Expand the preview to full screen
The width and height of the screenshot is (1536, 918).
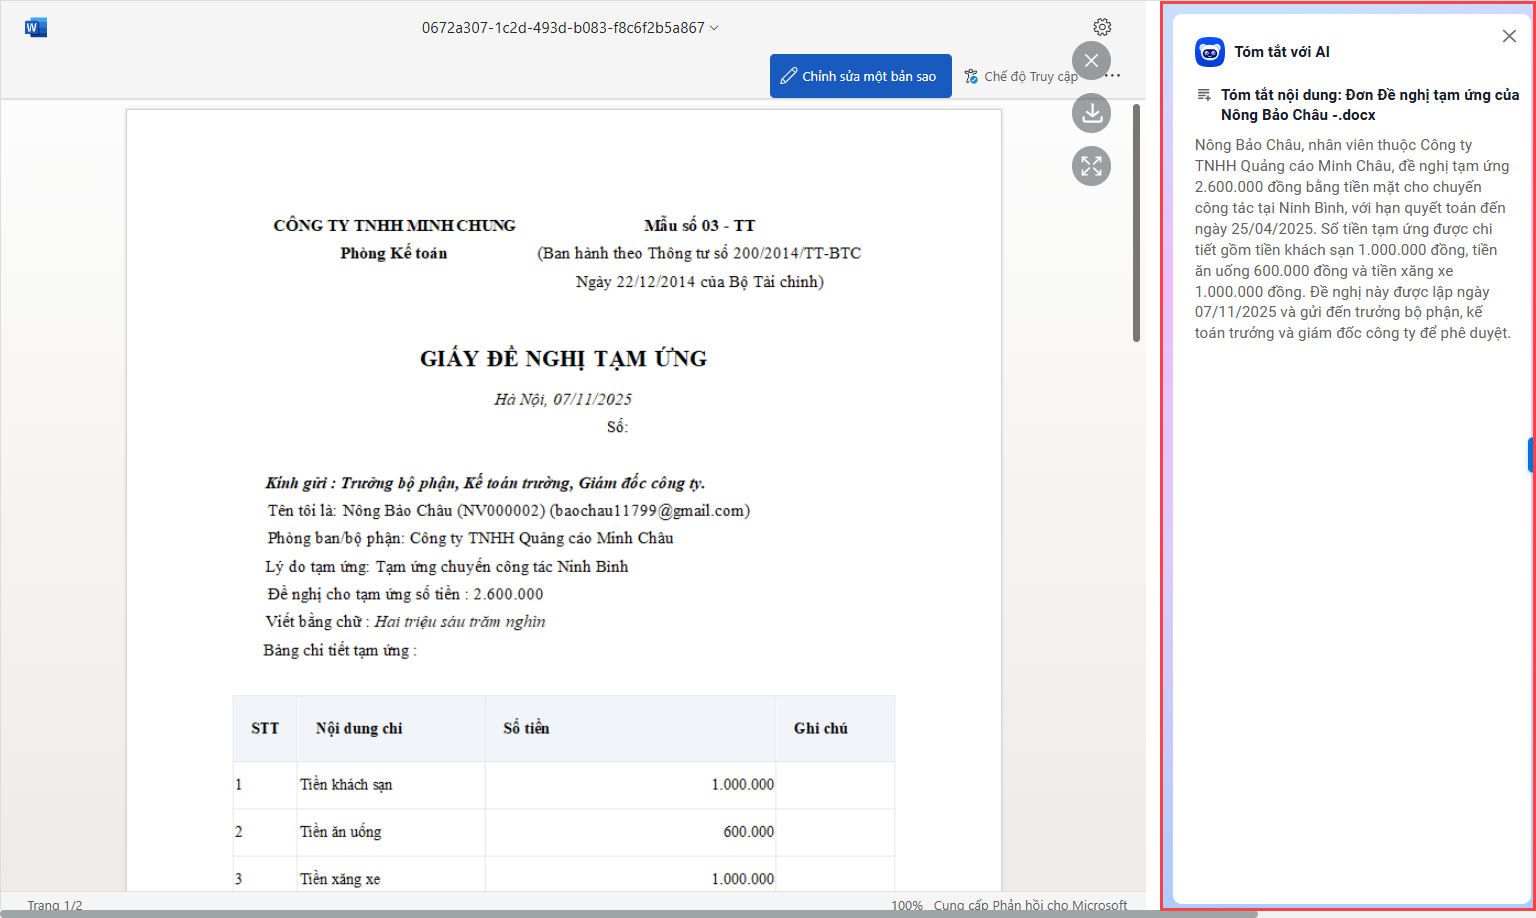[x=1091, y=166]
